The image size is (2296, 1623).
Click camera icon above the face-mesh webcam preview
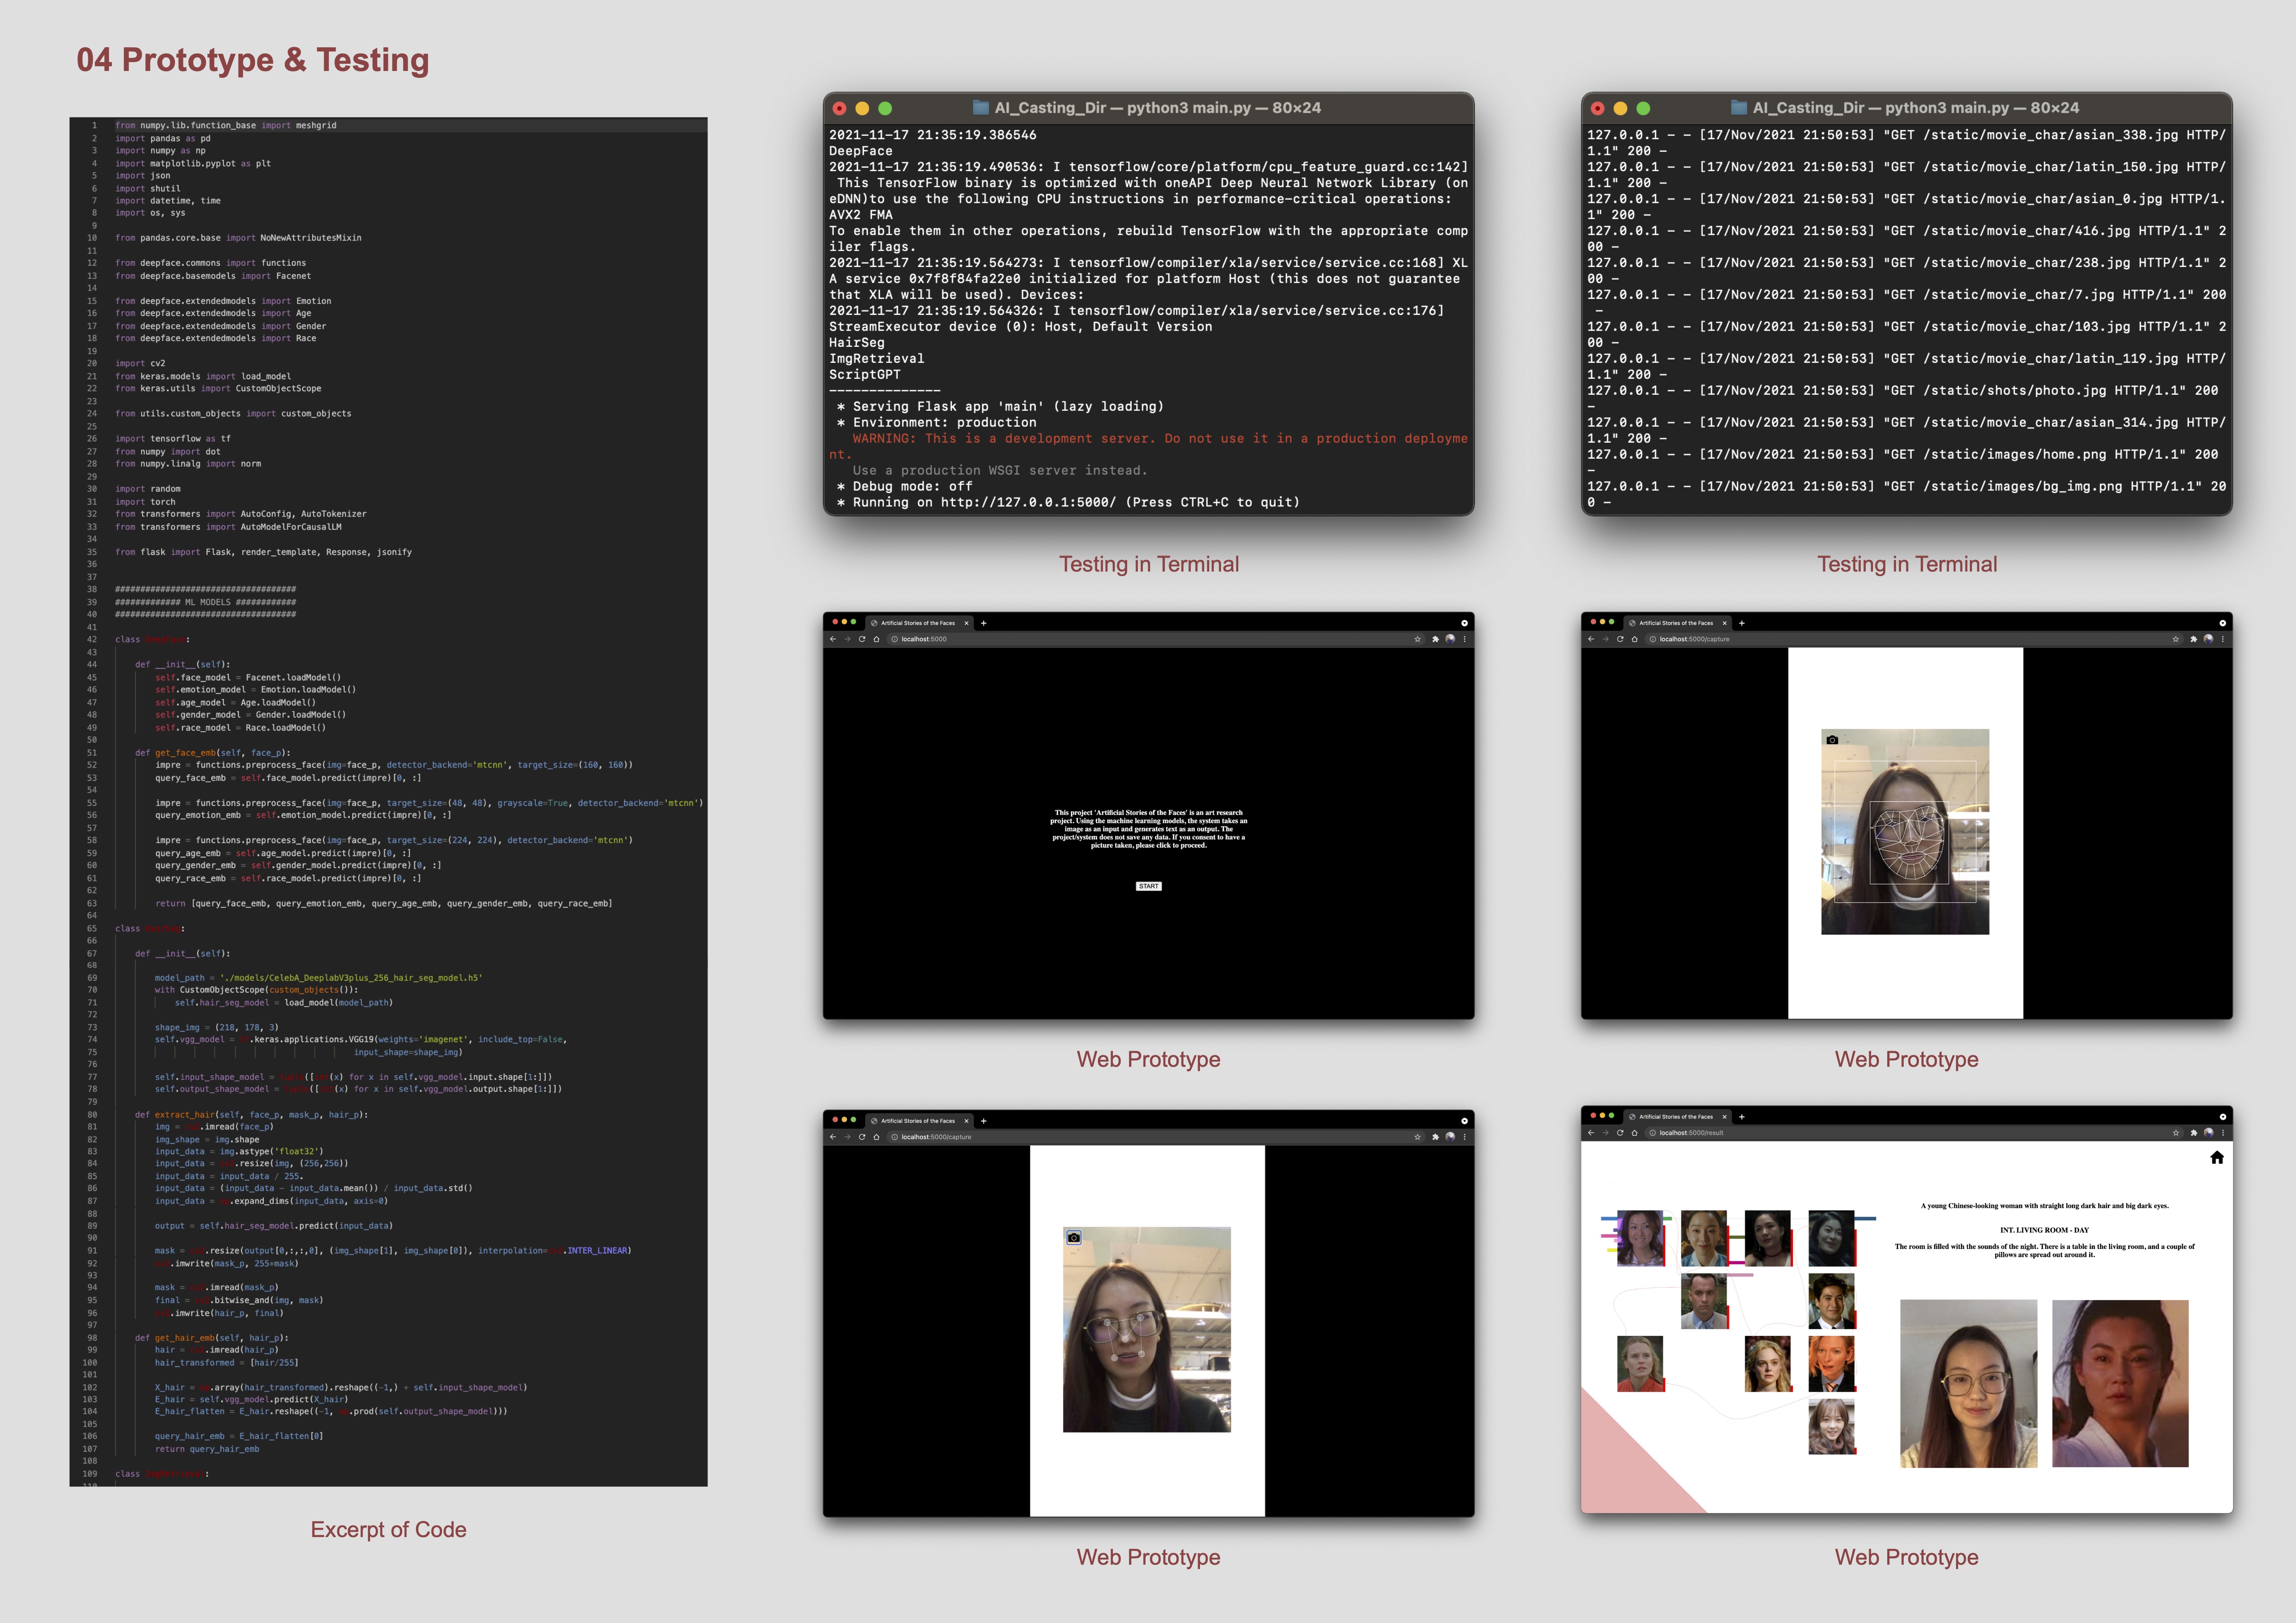pyautogui.click(x=1832, y=740)
